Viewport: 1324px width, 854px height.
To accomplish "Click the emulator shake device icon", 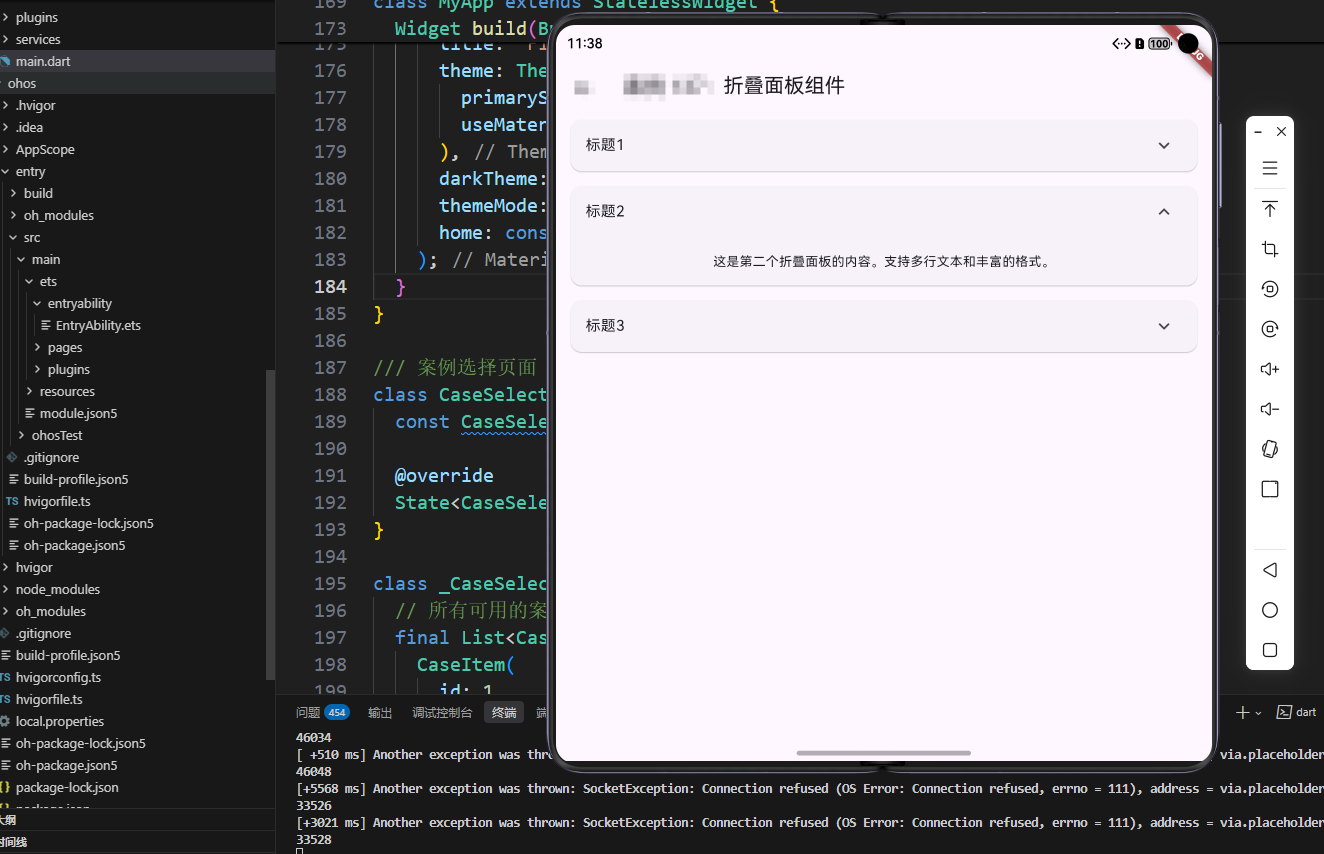I will coord(1270,449).
